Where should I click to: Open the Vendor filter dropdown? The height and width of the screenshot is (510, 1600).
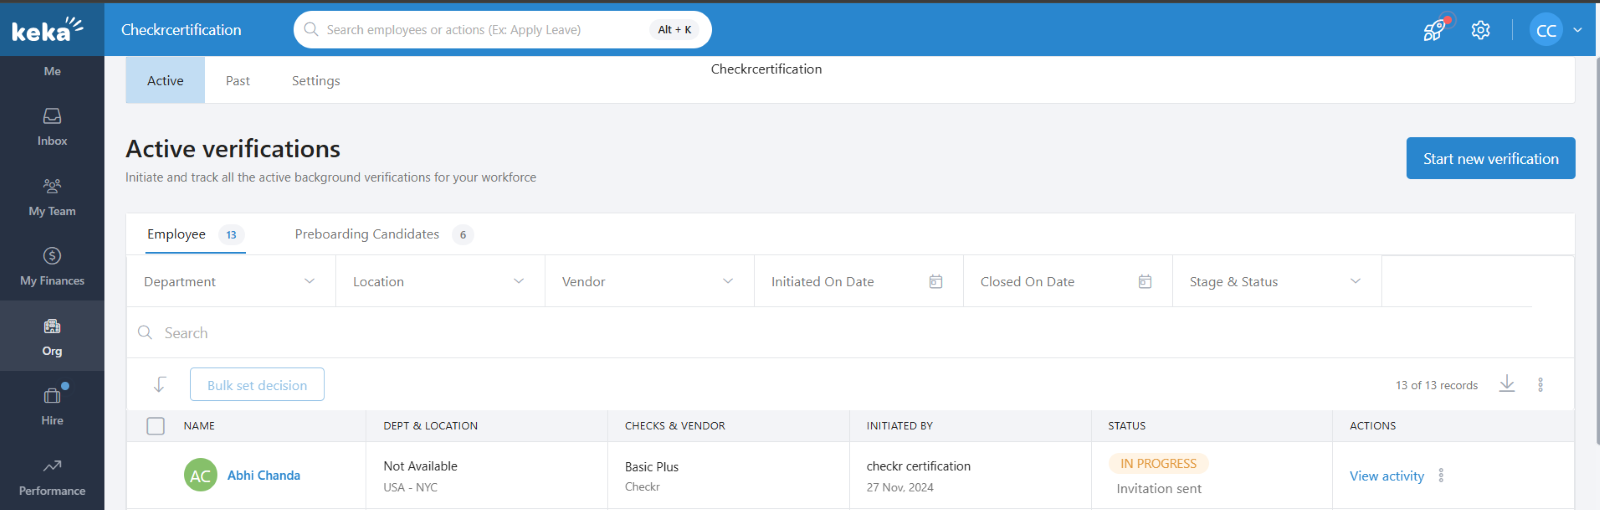[x=648, y=282]
